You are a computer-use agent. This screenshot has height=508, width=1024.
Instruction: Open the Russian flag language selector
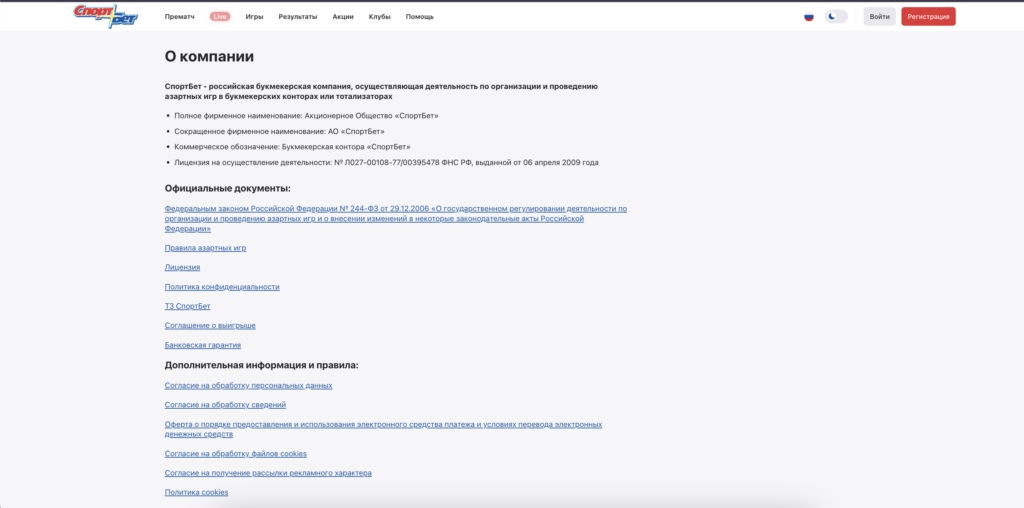[808, 17]
